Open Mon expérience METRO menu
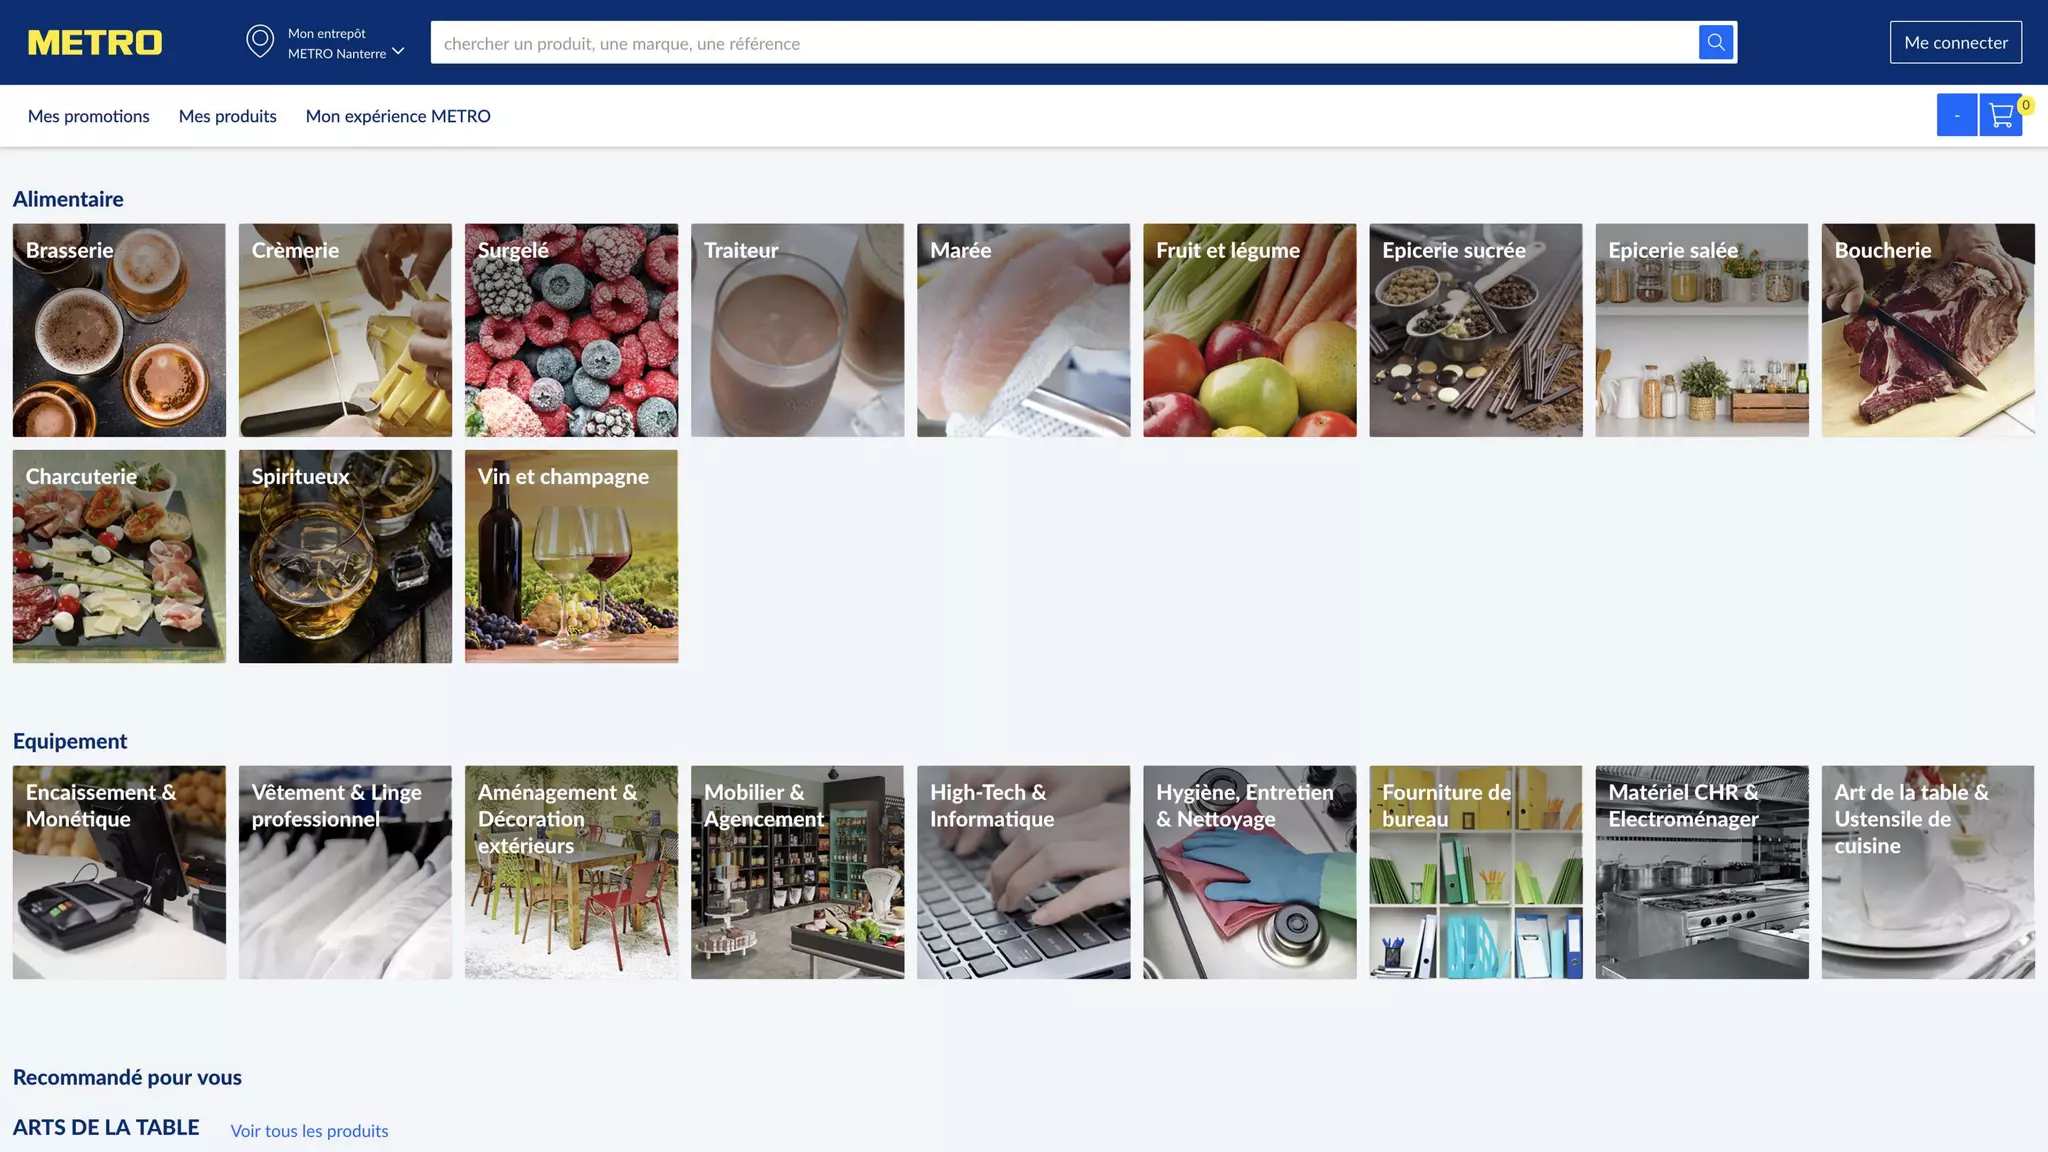 pos(398,116)
